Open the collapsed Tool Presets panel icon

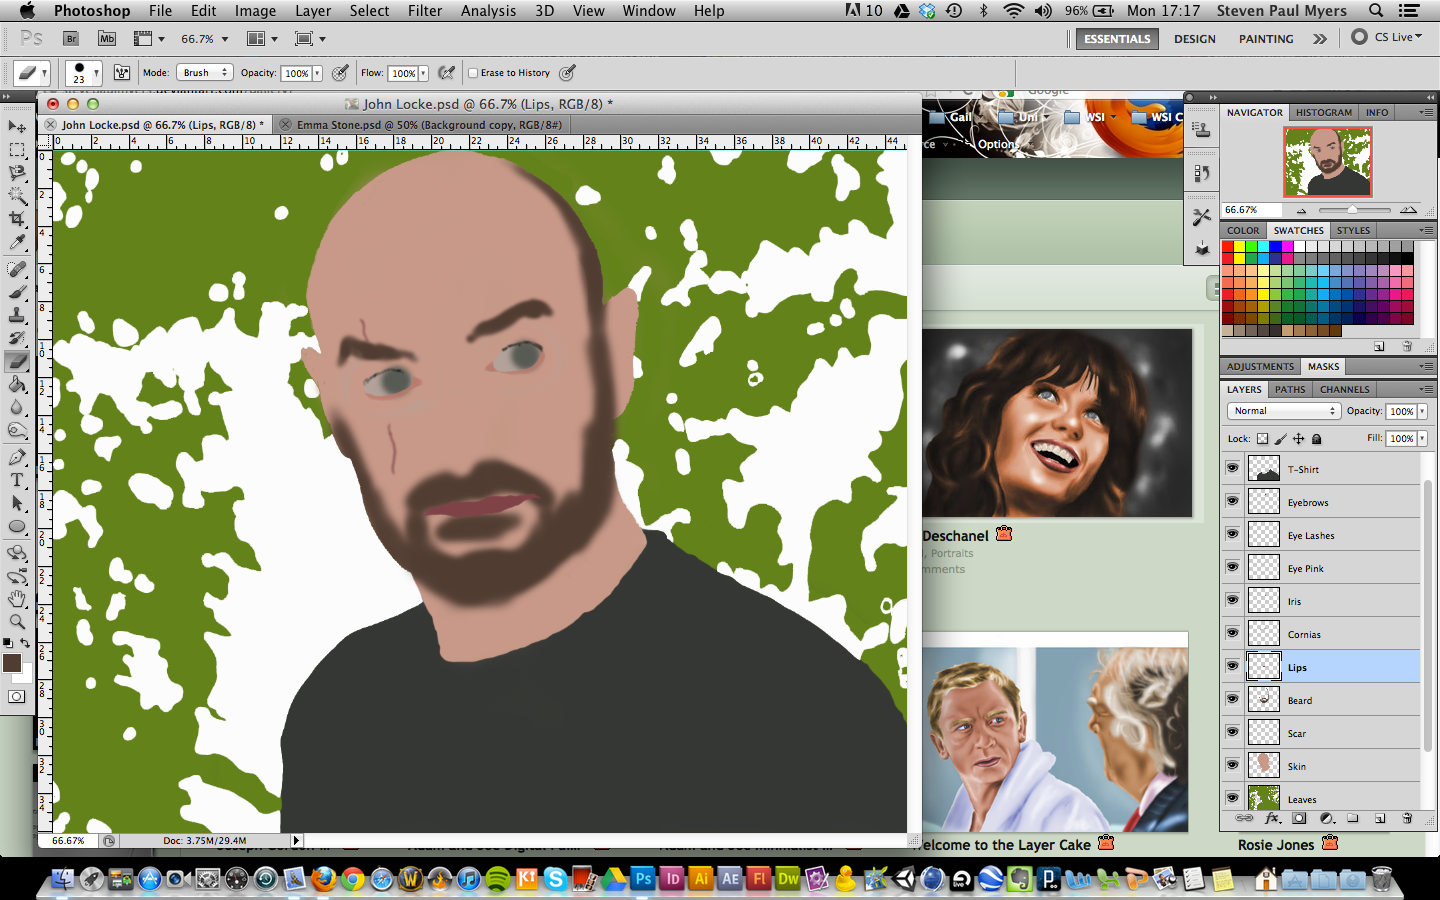(x=1202, y=216)
